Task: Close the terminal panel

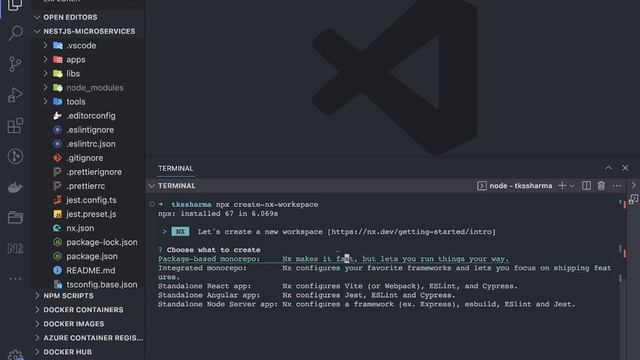Action: coord(625,168)
